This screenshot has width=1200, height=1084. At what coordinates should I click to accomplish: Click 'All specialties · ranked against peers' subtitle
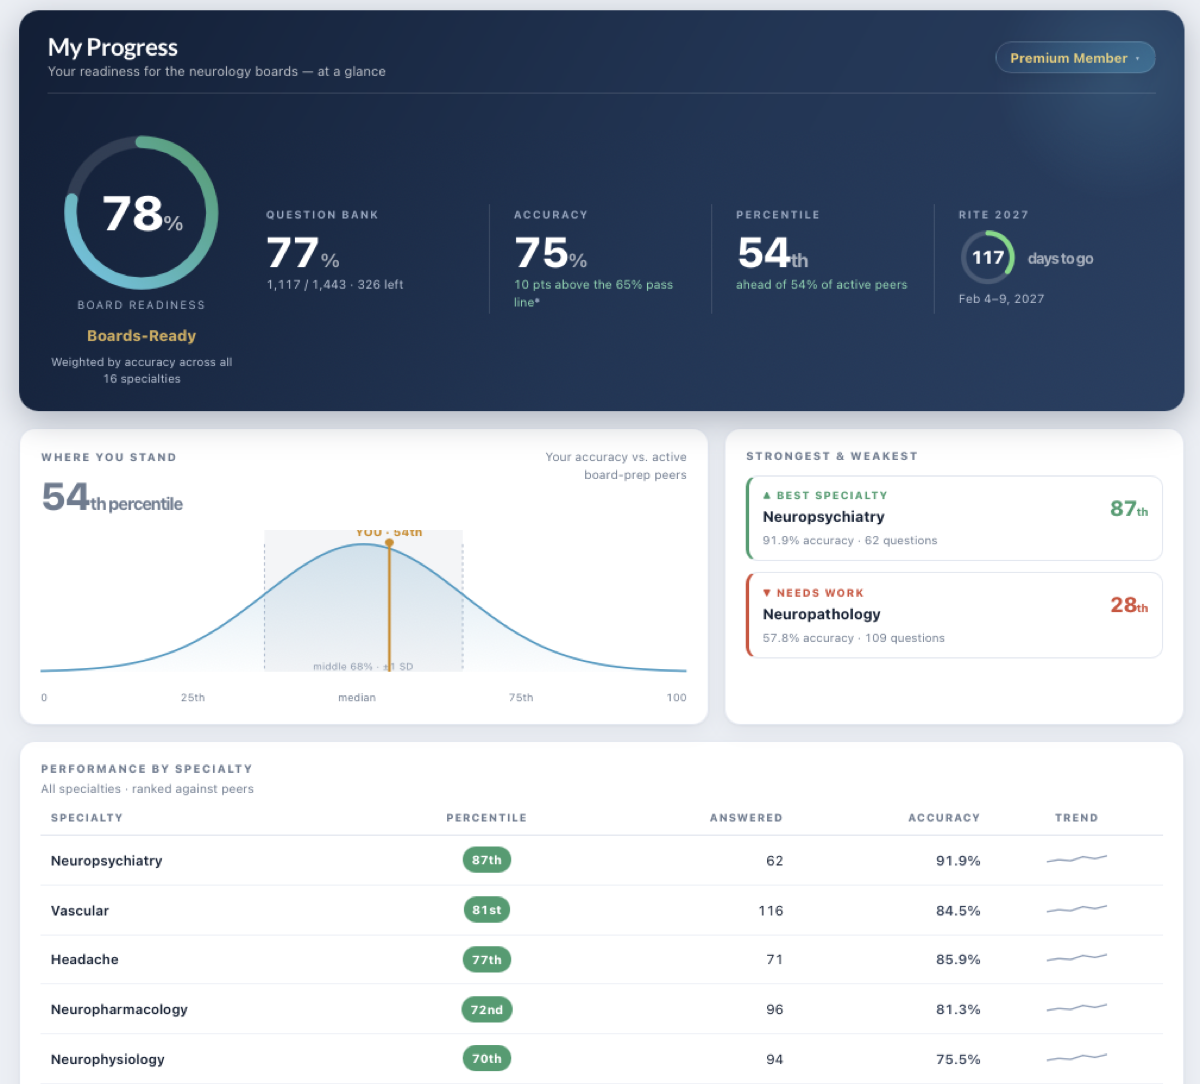point(147,789)
